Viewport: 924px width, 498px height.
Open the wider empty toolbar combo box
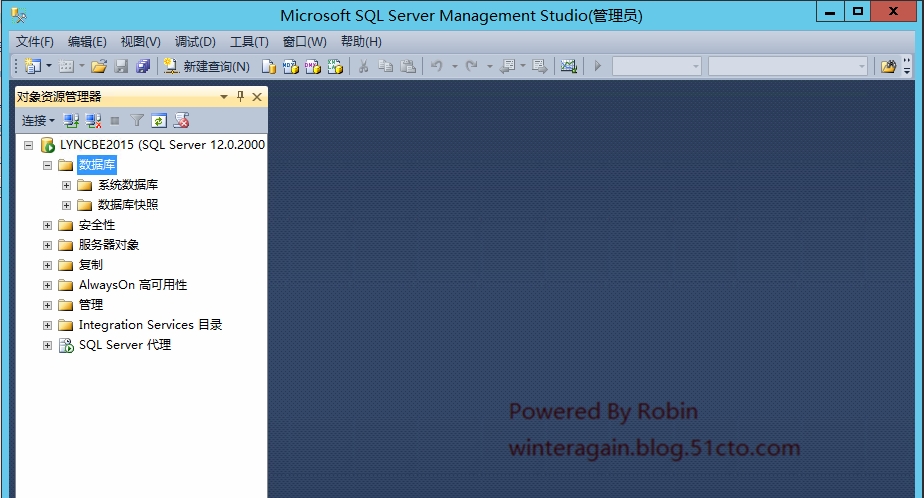[788, 66]
